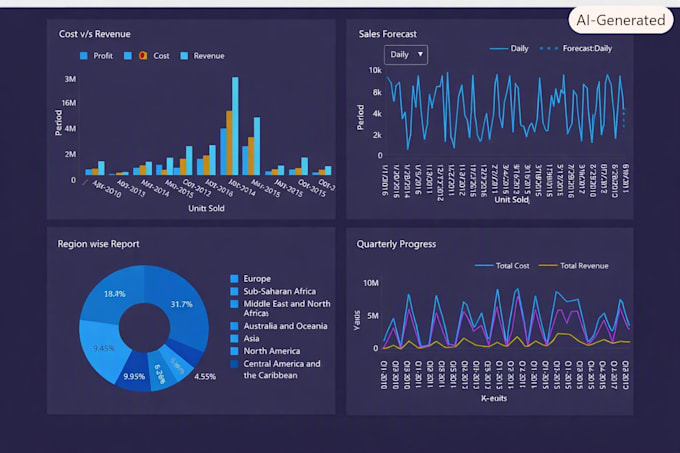The width and height of the screenshot is (680, 453).
Task: Click the Europe legend color square
Action: (234, 279)
